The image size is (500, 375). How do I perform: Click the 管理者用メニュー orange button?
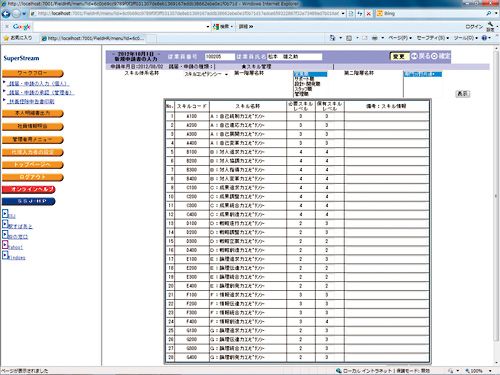[x=32, y=139]
